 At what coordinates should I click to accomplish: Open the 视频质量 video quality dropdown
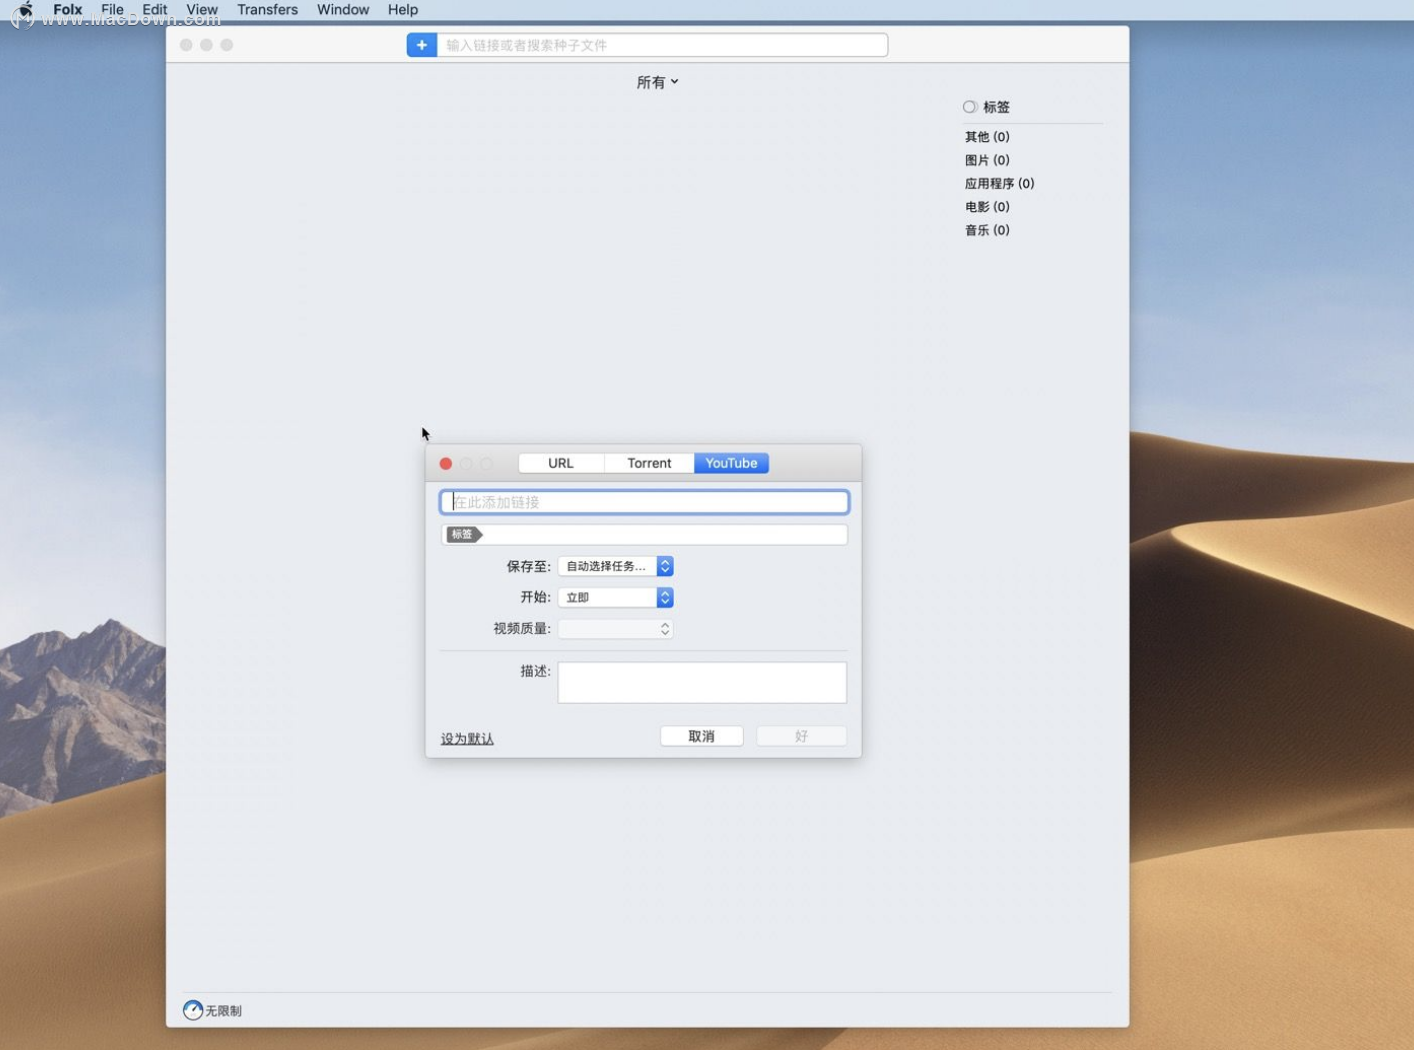[615, 628]
